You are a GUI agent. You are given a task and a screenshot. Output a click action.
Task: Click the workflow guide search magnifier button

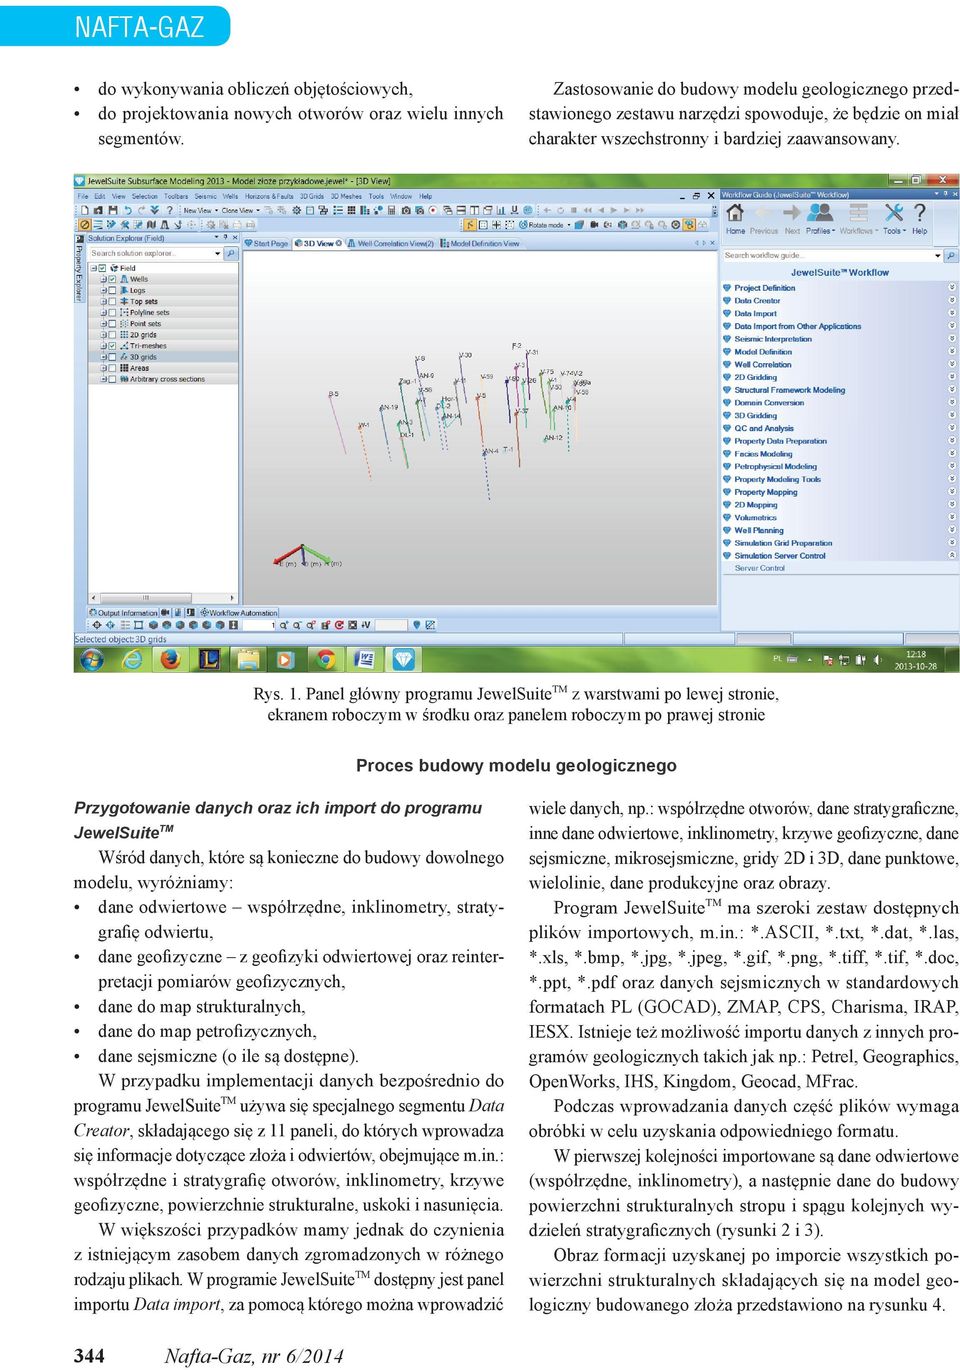click(x=951, y=255)
